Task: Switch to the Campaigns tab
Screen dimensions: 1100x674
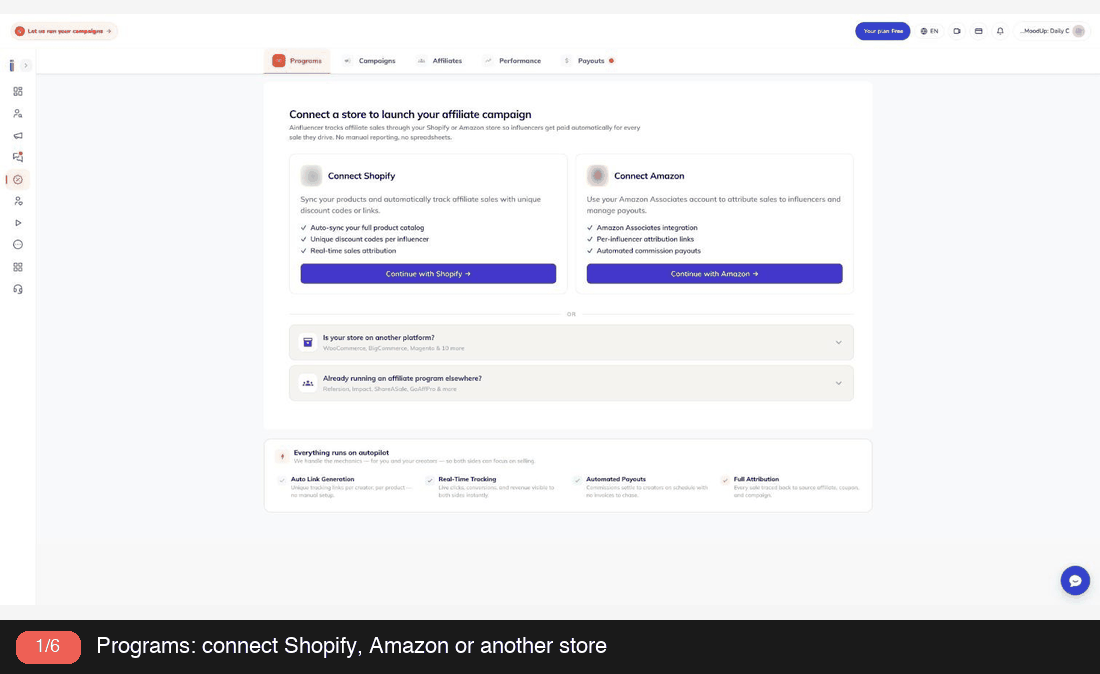Action: coord(369,61)
